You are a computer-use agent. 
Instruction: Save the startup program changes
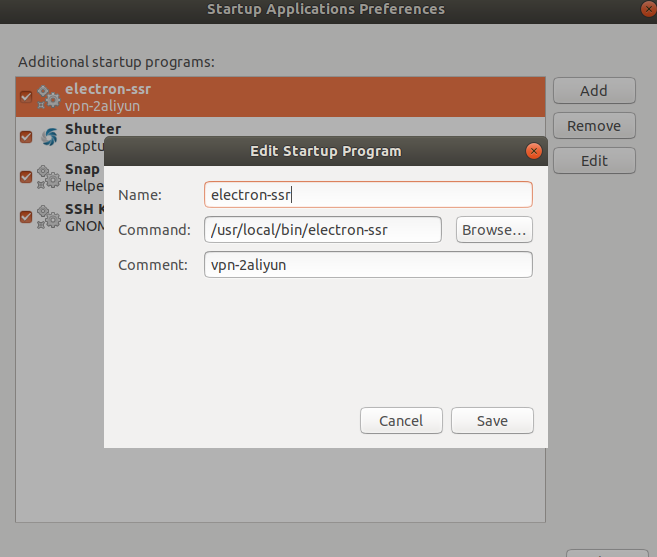[492, 420]
